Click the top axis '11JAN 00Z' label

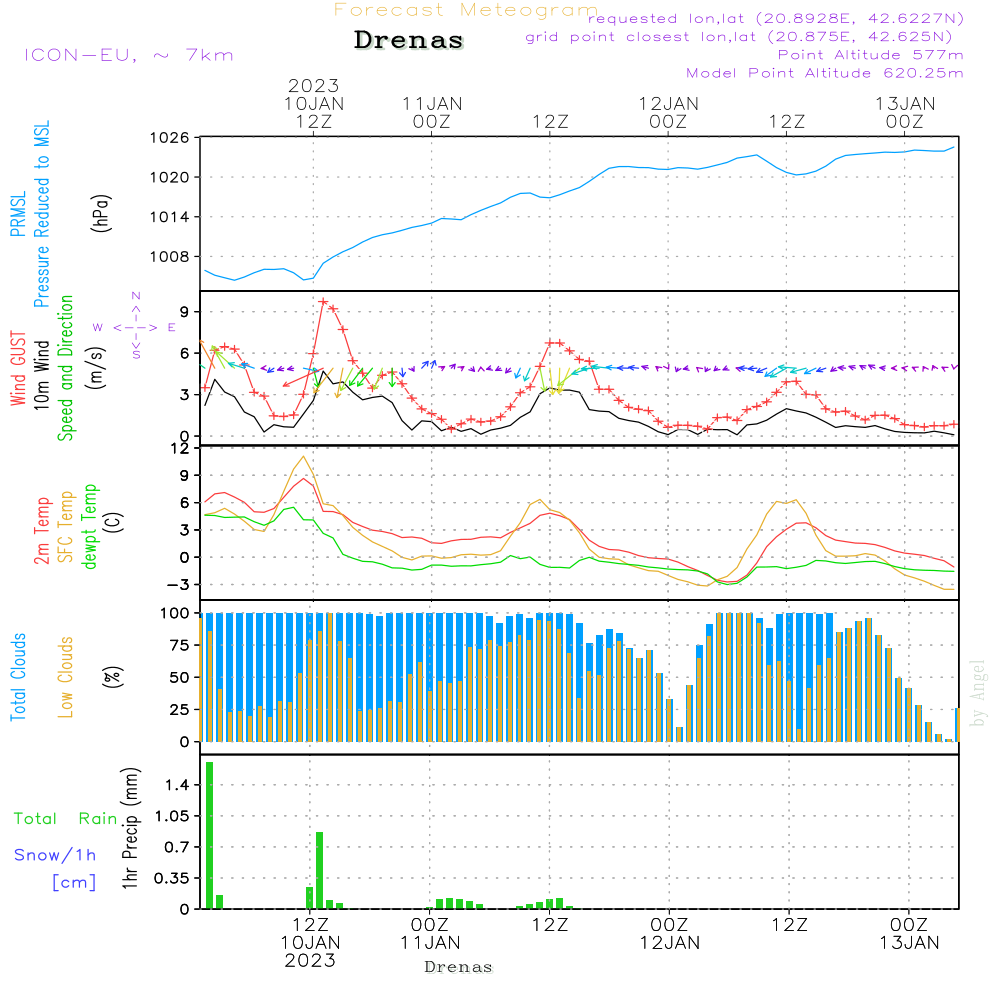[432, 112]
